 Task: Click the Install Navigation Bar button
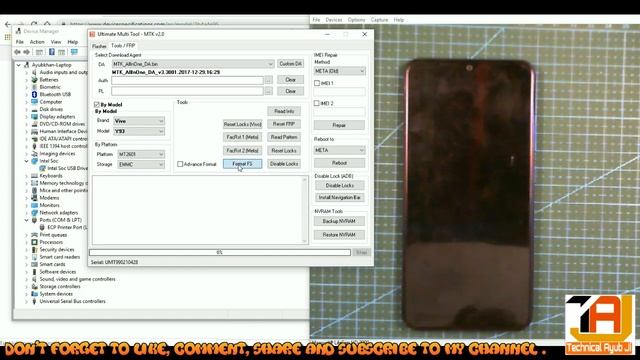(x=340, y=198)
